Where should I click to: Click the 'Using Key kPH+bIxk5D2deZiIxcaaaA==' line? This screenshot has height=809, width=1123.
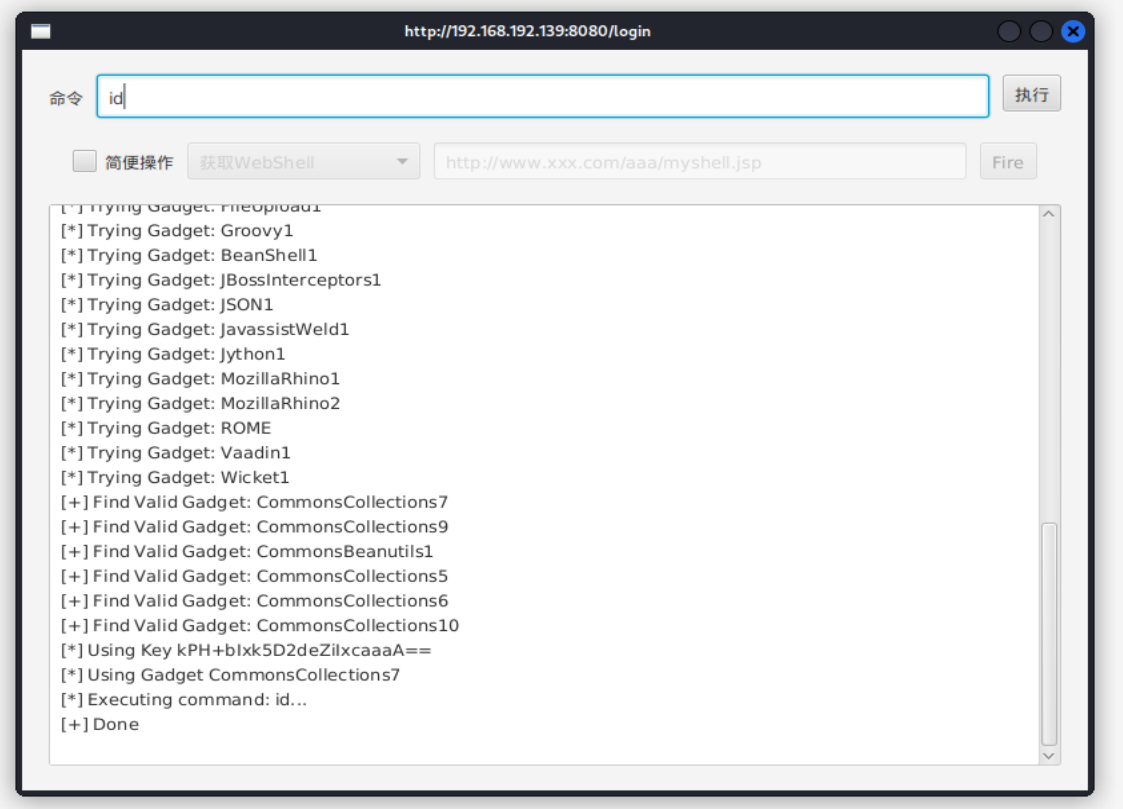(246, 650)
